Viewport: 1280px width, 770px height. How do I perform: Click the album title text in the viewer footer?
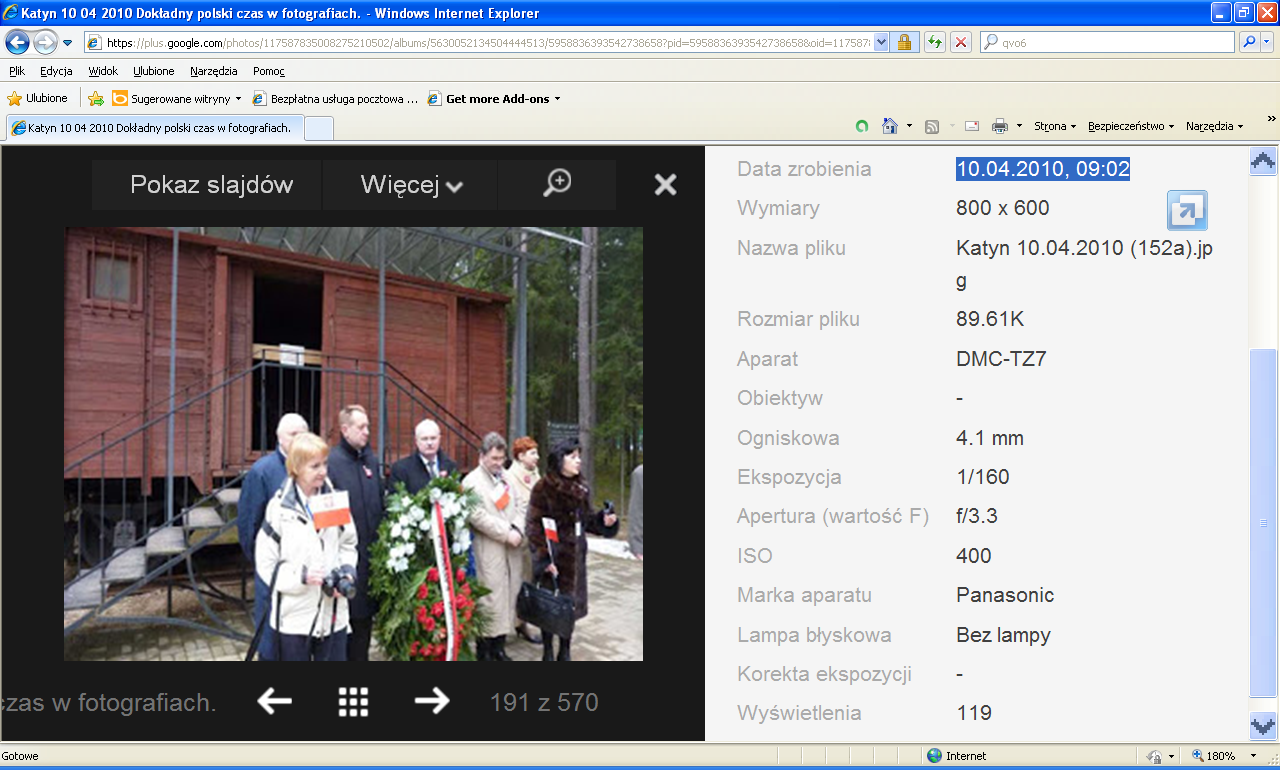(x=109, y=703)
